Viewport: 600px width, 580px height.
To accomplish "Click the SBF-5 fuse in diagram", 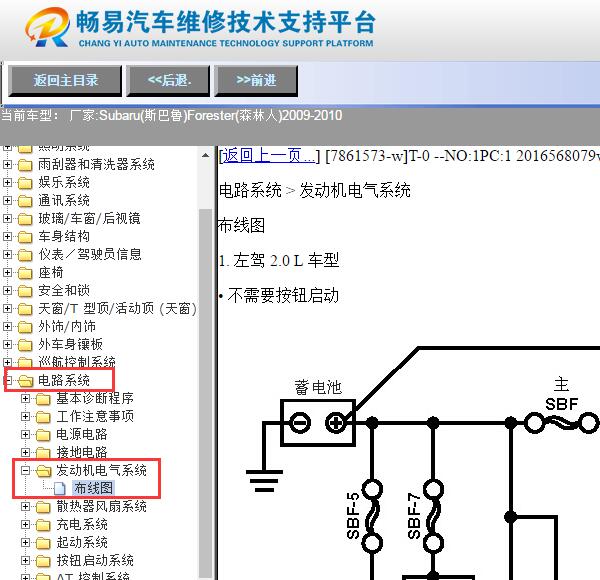I will tap(372, 516).
